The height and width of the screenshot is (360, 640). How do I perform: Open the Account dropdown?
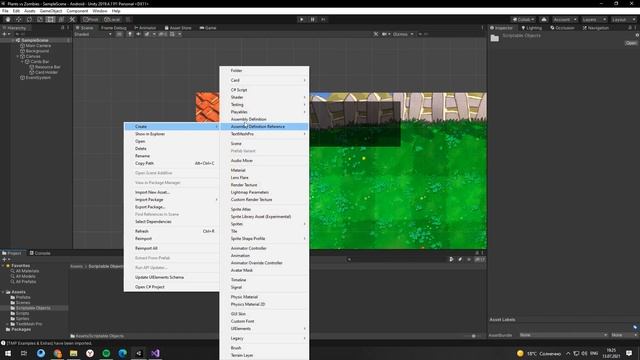click(565, 20)
